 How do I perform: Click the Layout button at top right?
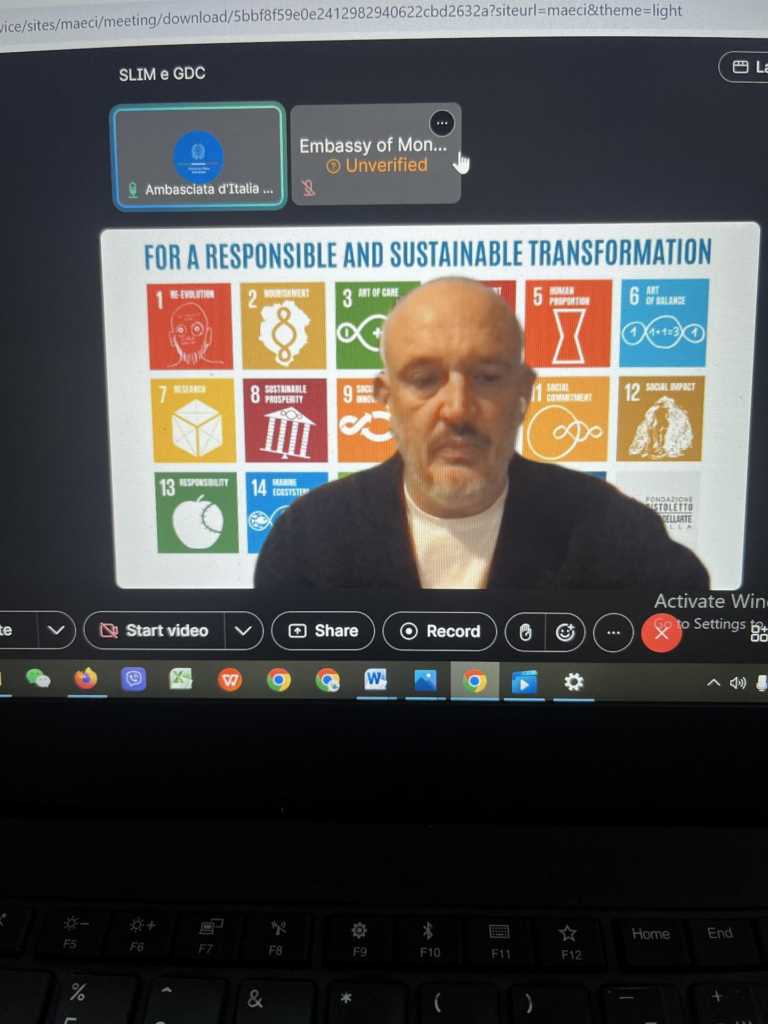[744, 67]
